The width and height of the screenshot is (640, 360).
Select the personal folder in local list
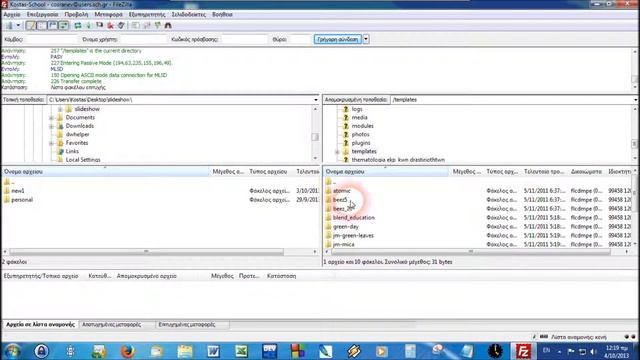(x=22, y=200)
